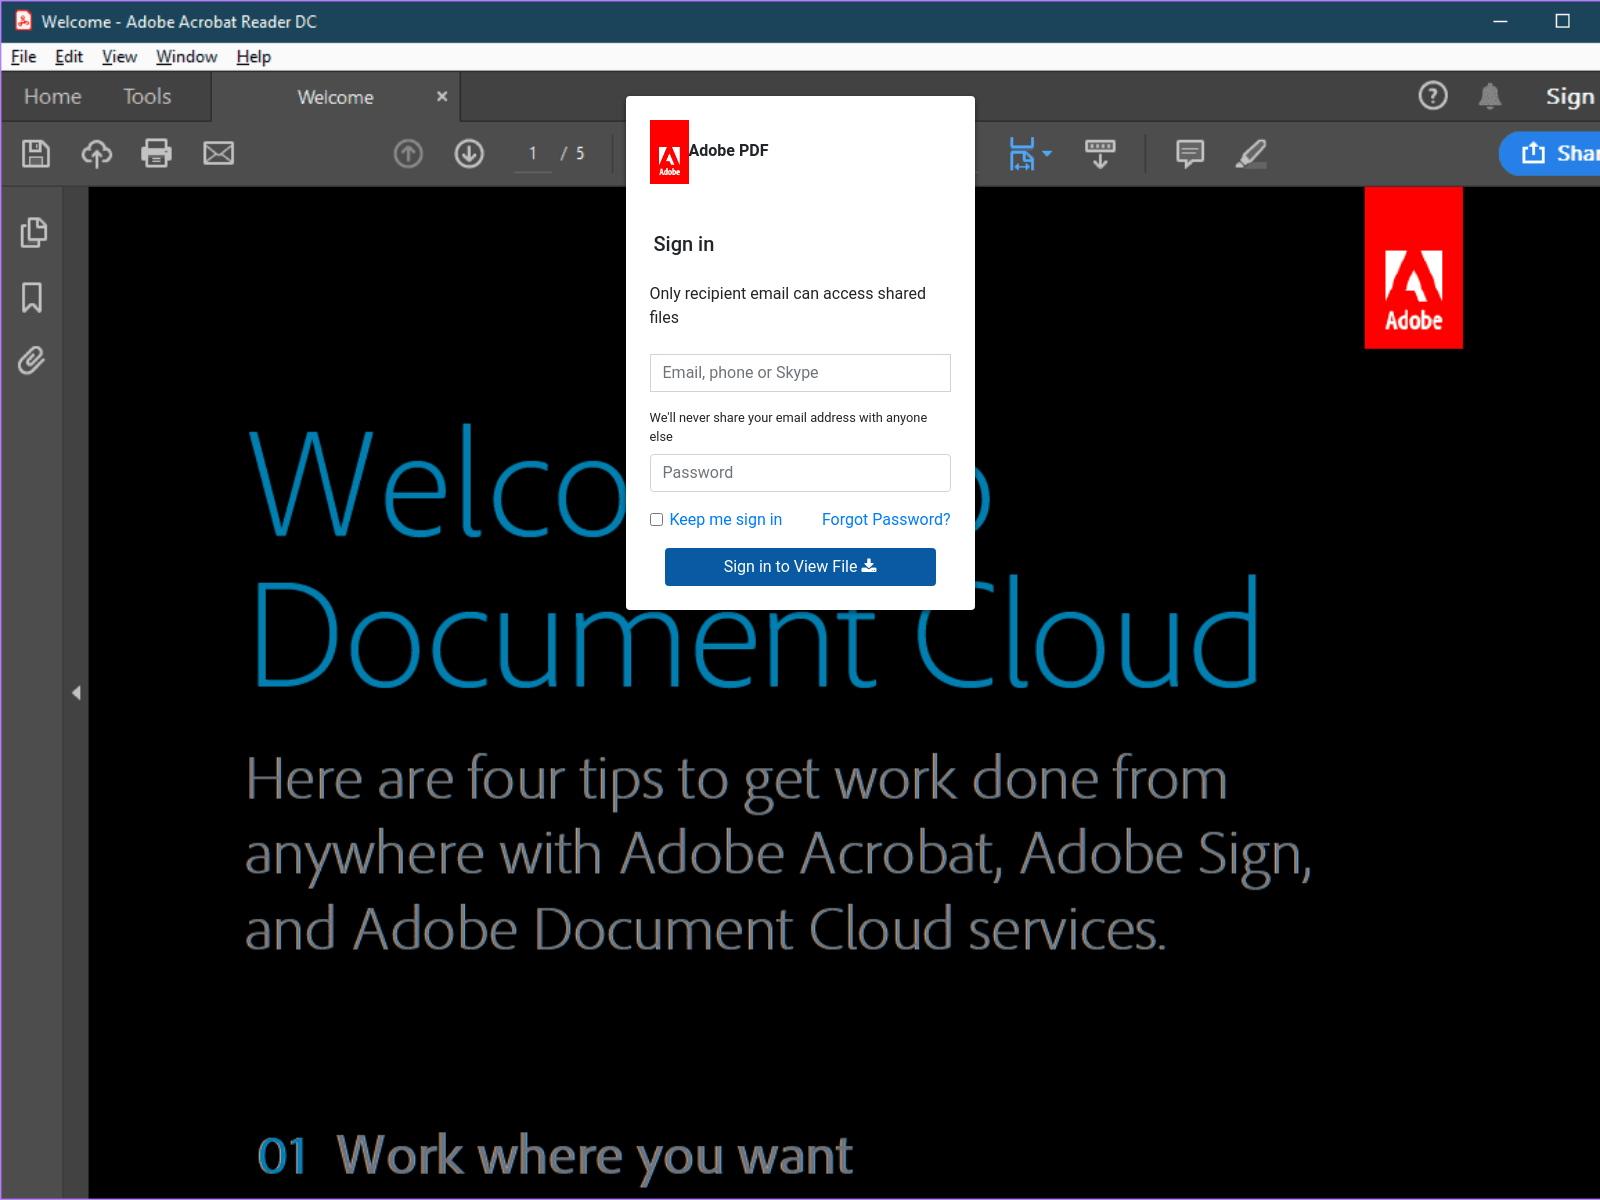
Task: Add a comment using the speech bubble icon
Action: [1190, 153]
